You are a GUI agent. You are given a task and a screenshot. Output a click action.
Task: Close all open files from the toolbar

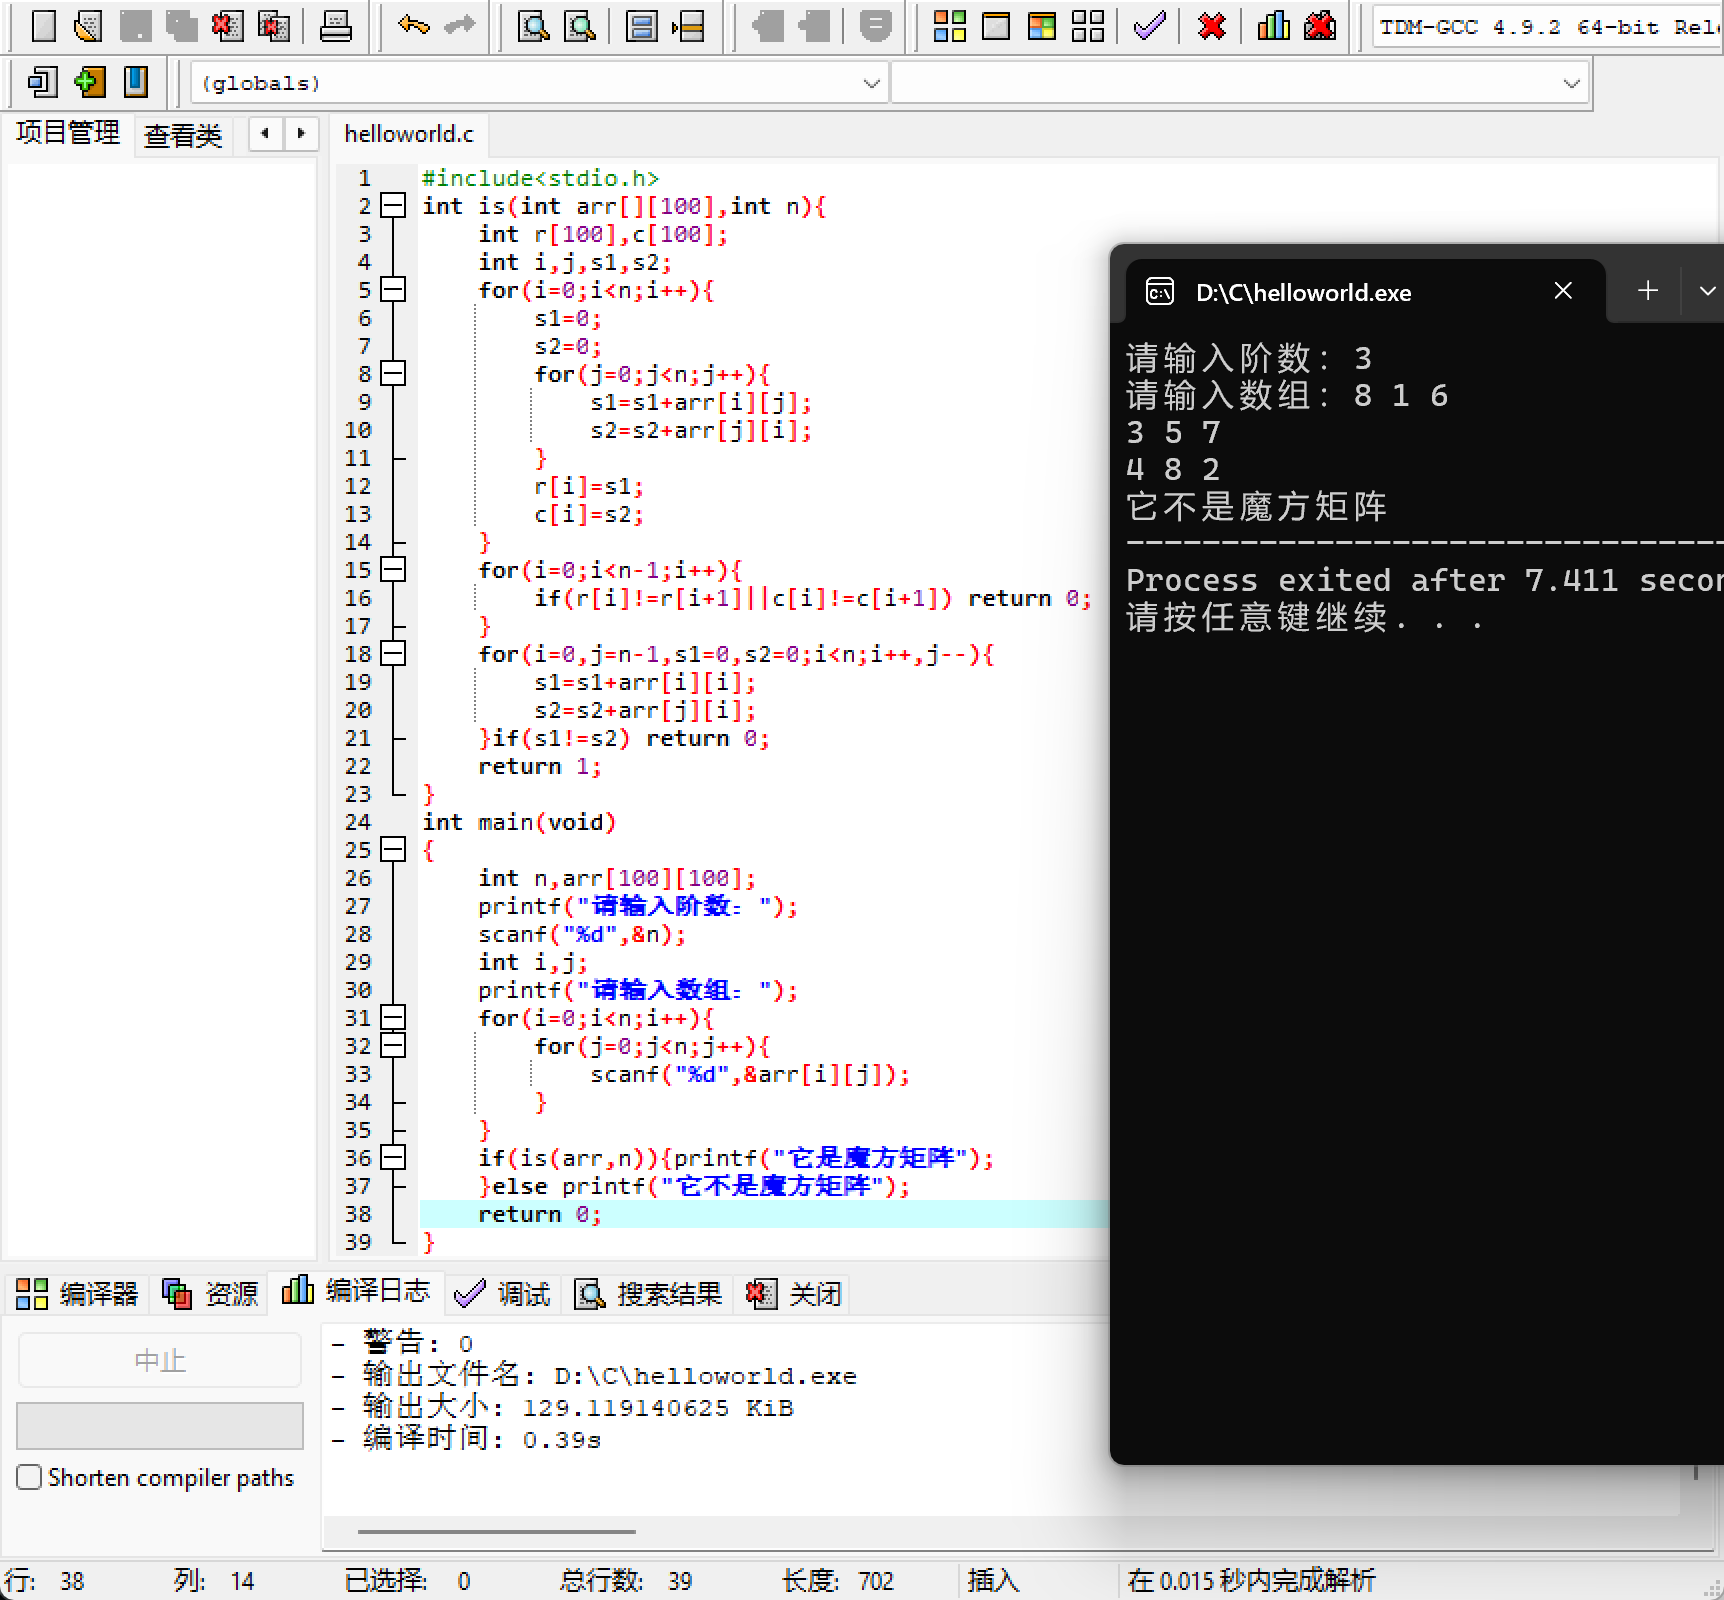(x=273, y=25)
